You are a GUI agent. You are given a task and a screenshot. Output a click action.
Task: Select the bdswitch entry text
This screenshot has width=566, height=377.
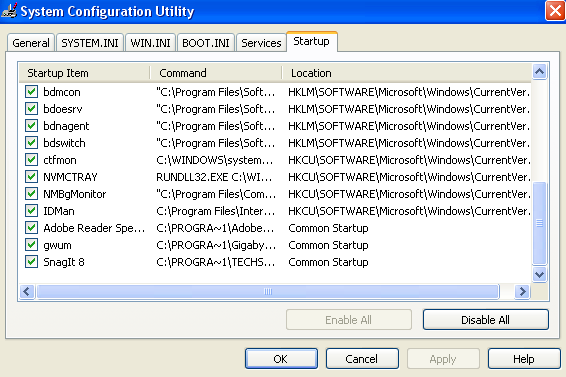64,143
